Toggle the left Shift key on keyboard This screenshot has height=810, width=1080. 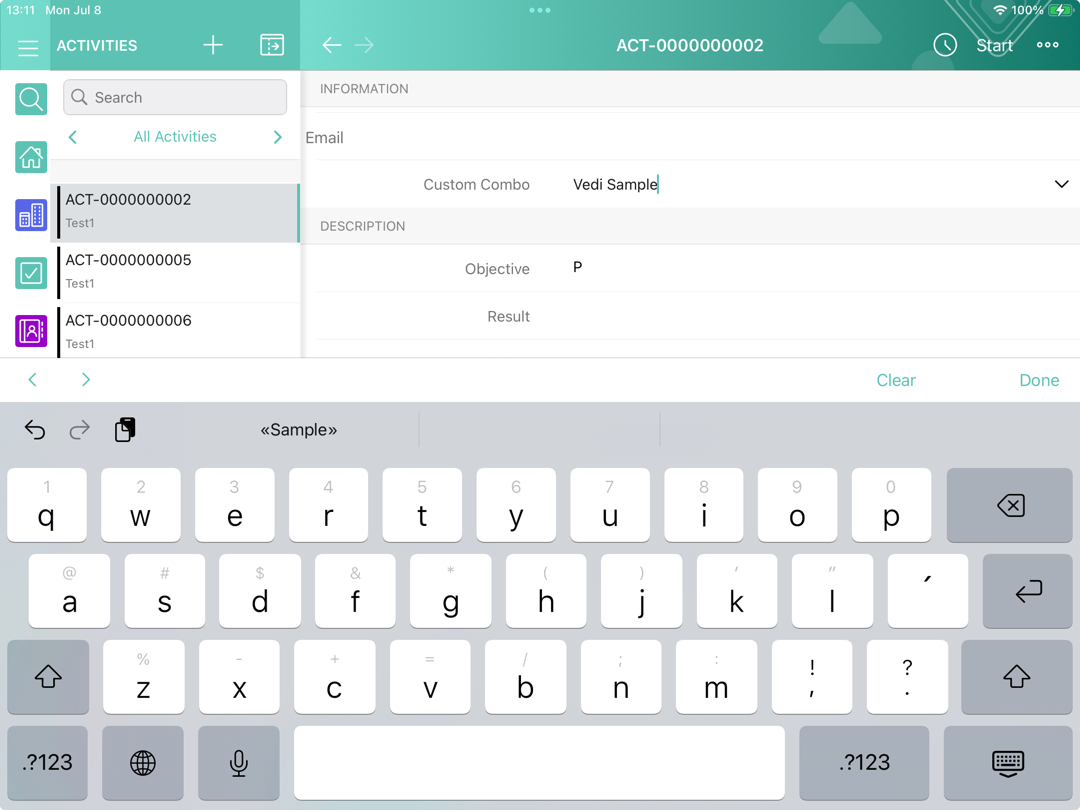click(x=48, y=677)
